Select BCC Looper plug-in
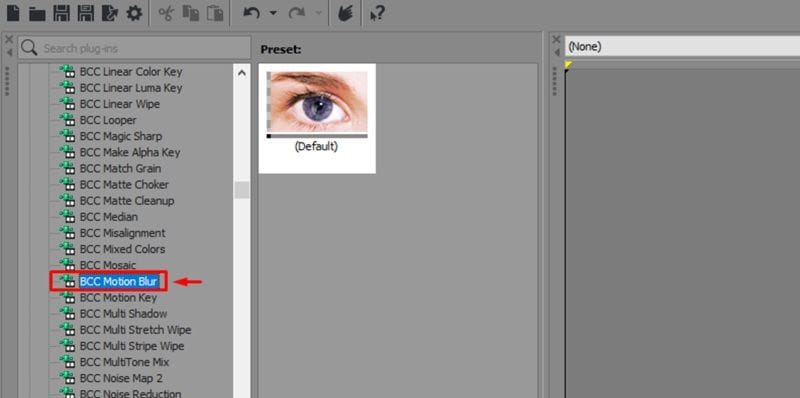Screen dimensions: 800x398 tap(108, 120)
